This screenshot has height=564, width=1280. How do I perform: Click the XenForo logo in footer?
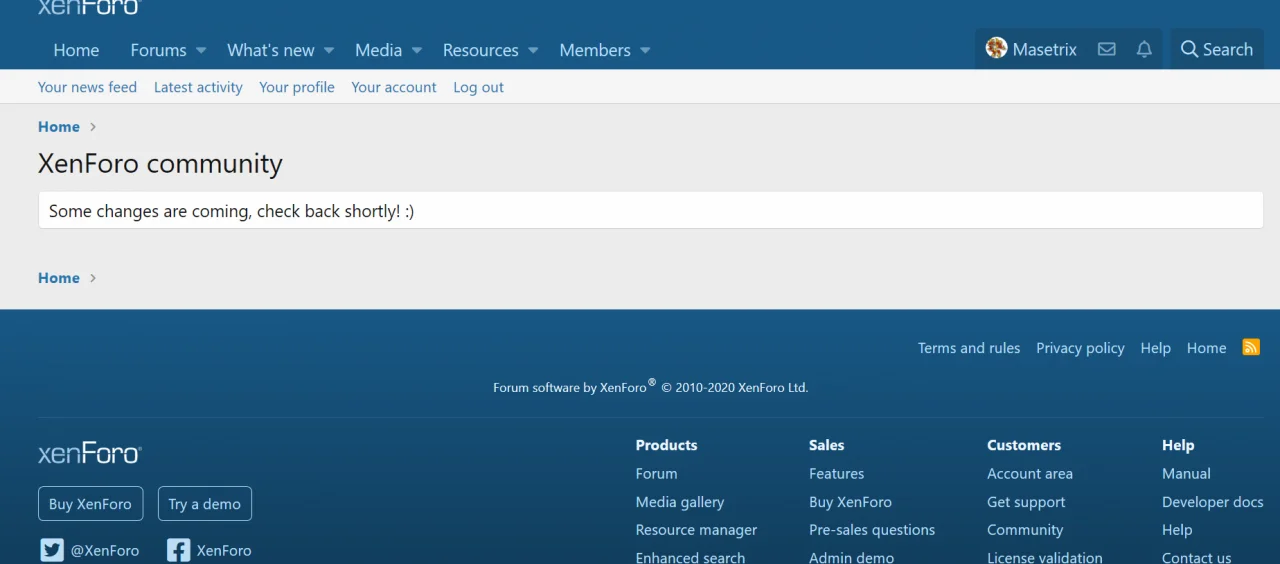(x=90, y=453)
